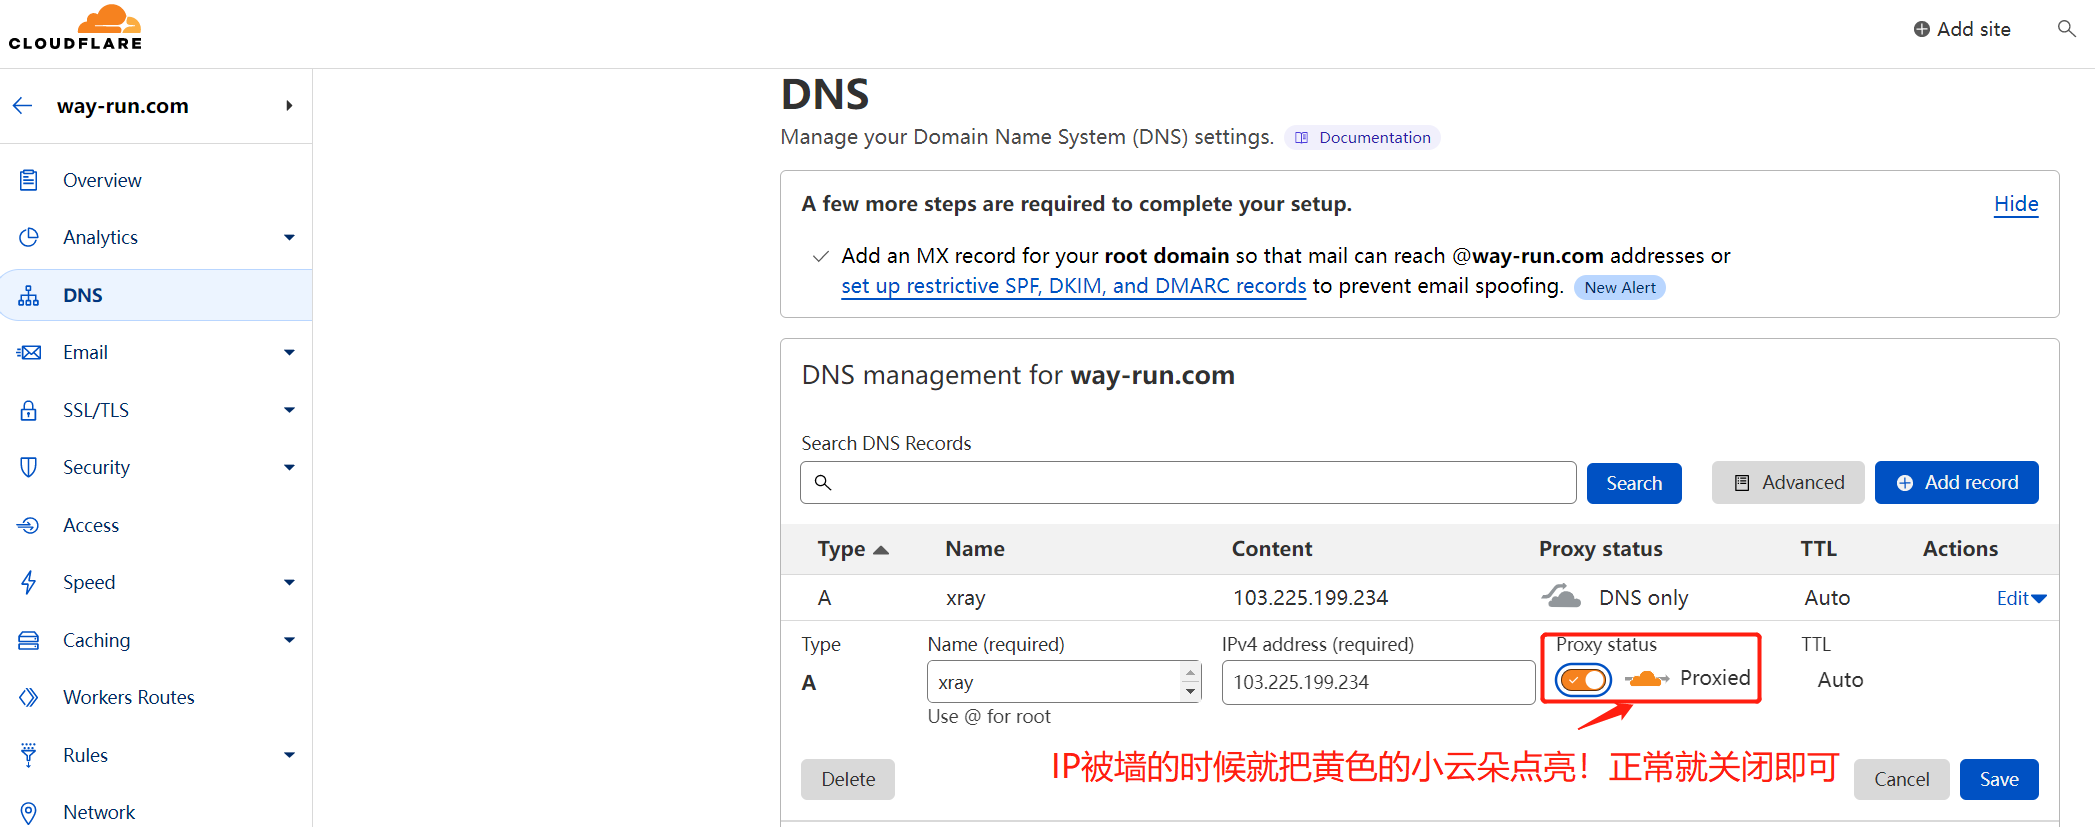This screenshot has width=2095, height=827.
Task: Open Advanced search options
Action: coord(1788,483)
